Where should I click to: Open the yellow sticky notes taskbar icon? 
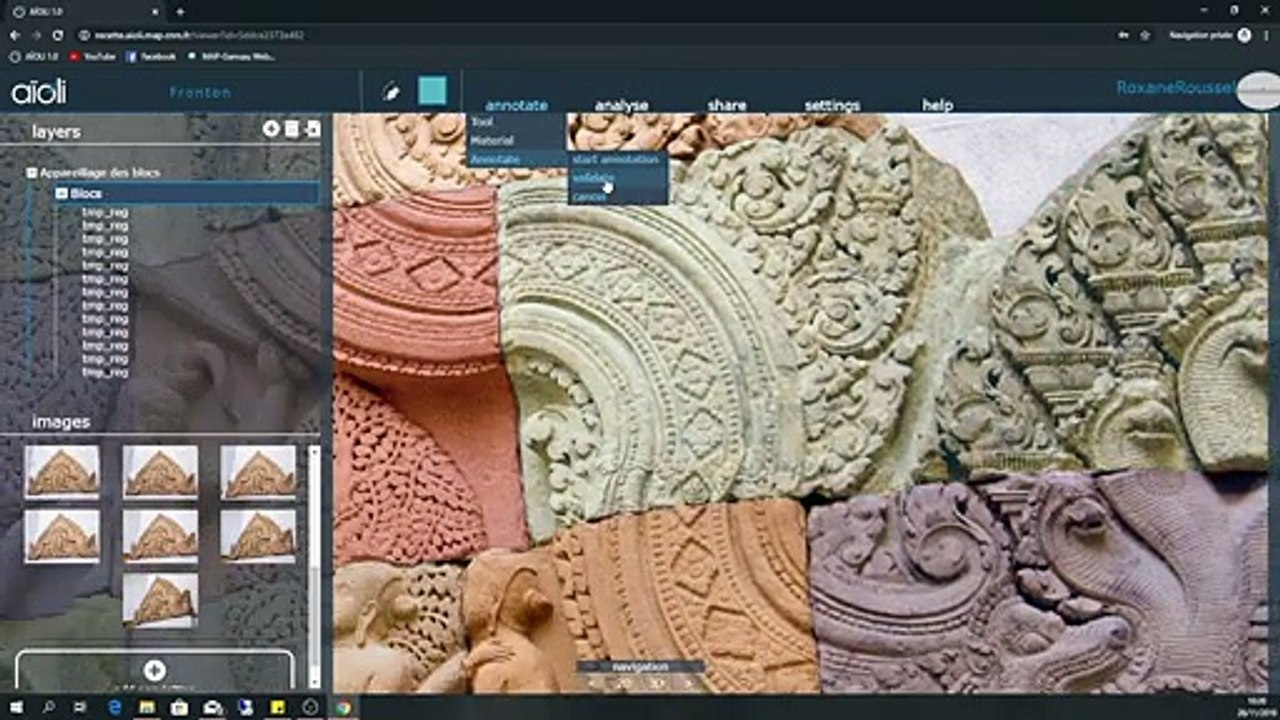[277, 707]
